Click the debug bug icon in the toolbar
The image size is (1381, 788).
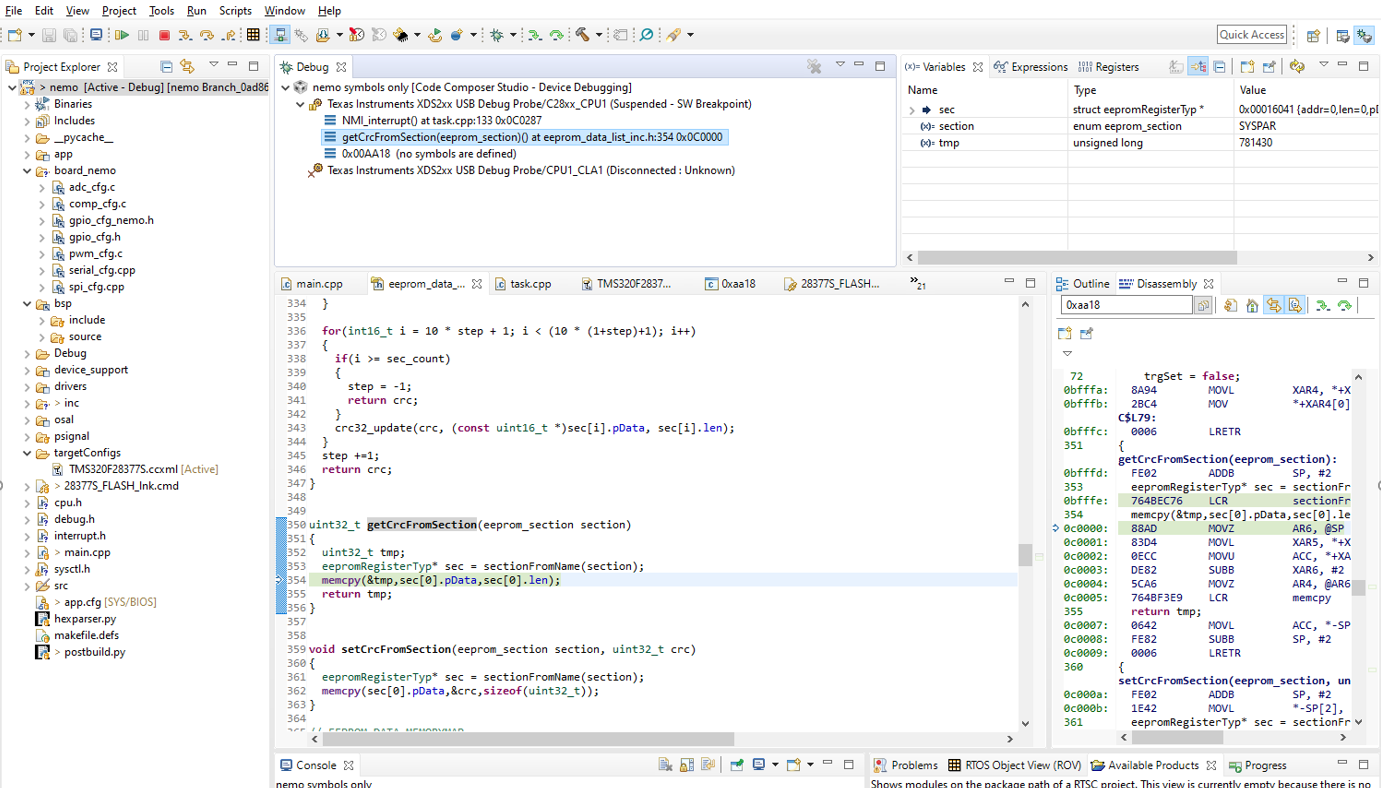497,35
